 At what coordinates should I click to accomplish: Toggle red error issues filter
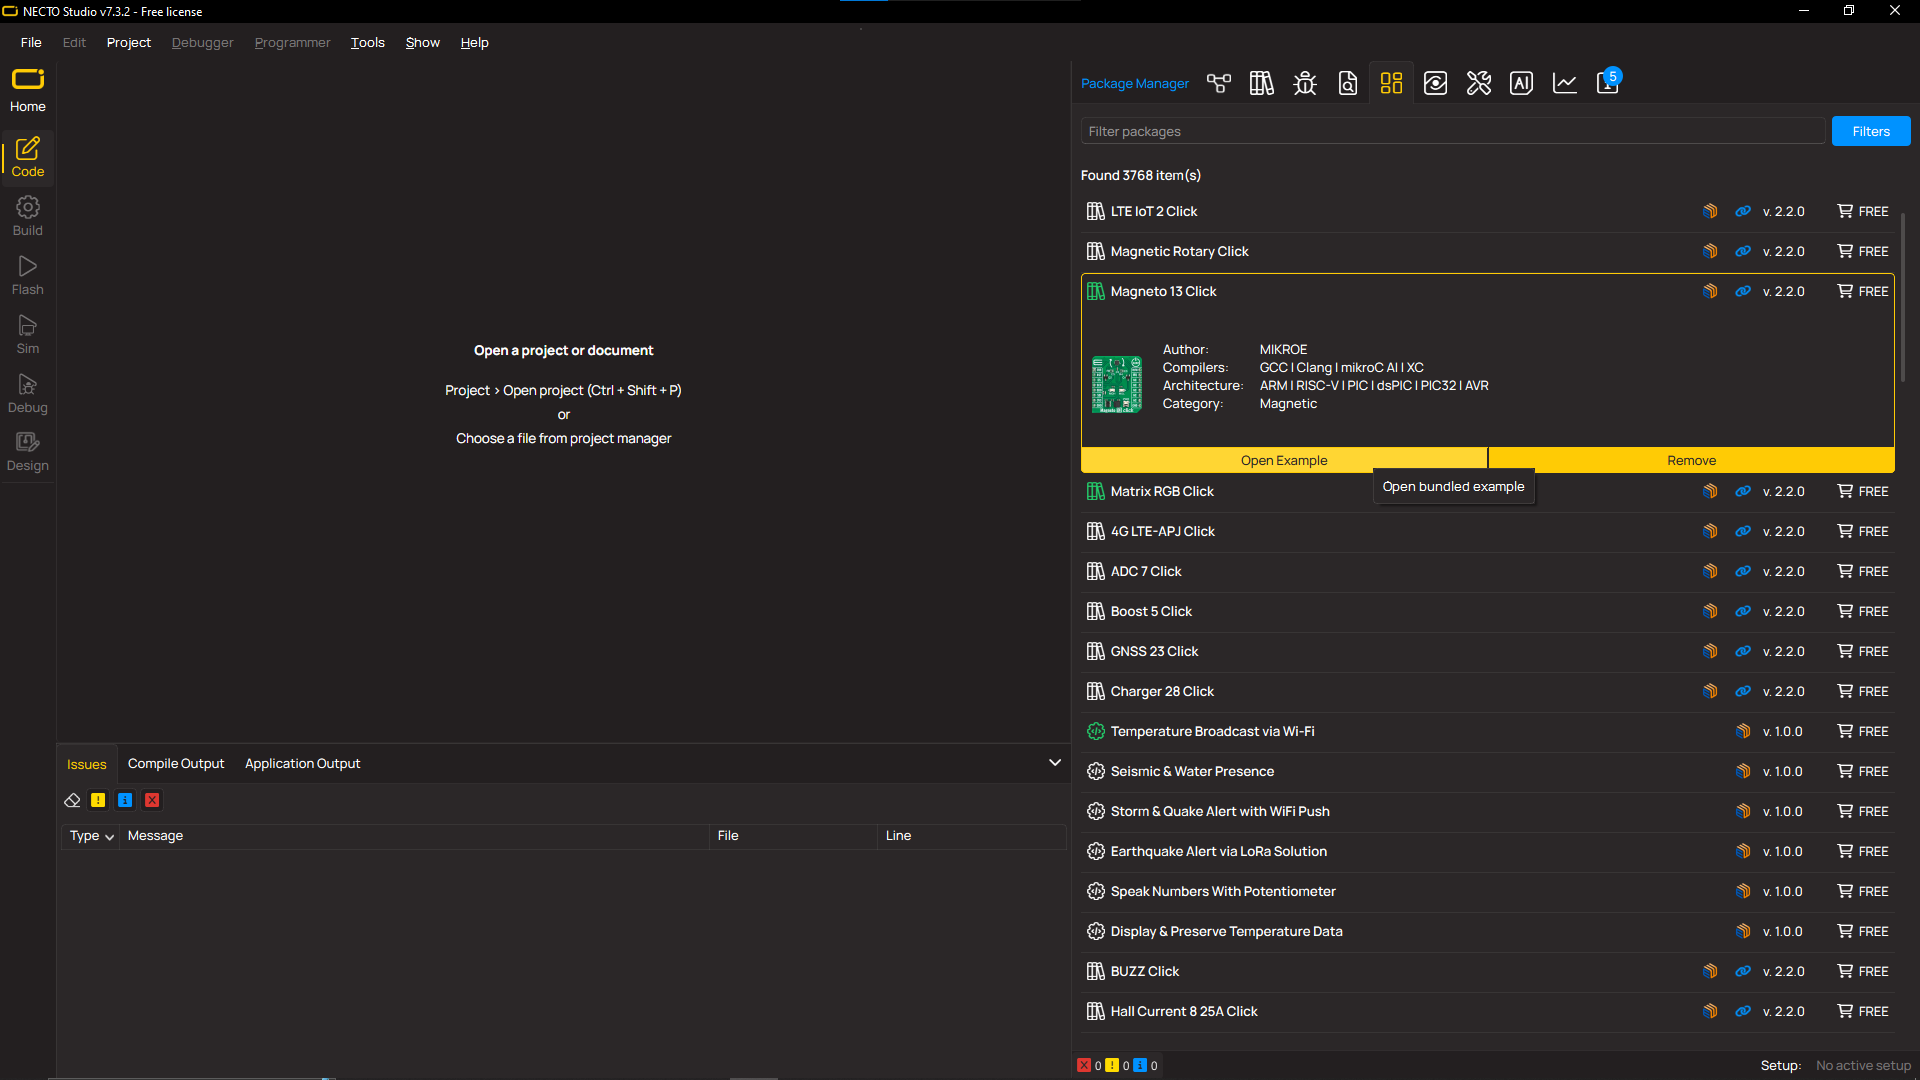coord(152,800)
